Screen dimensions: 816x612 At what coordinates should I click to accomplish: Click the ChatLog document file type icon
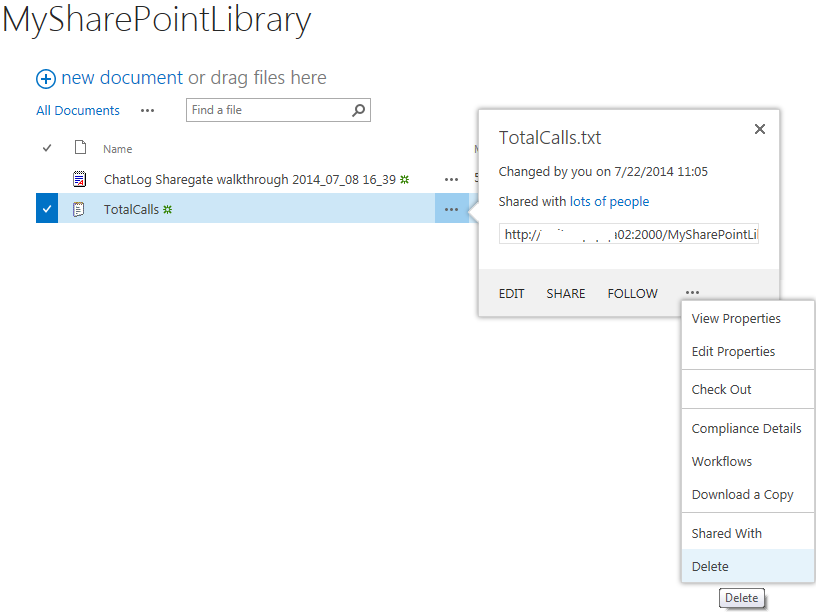click(x=79, y=179)
